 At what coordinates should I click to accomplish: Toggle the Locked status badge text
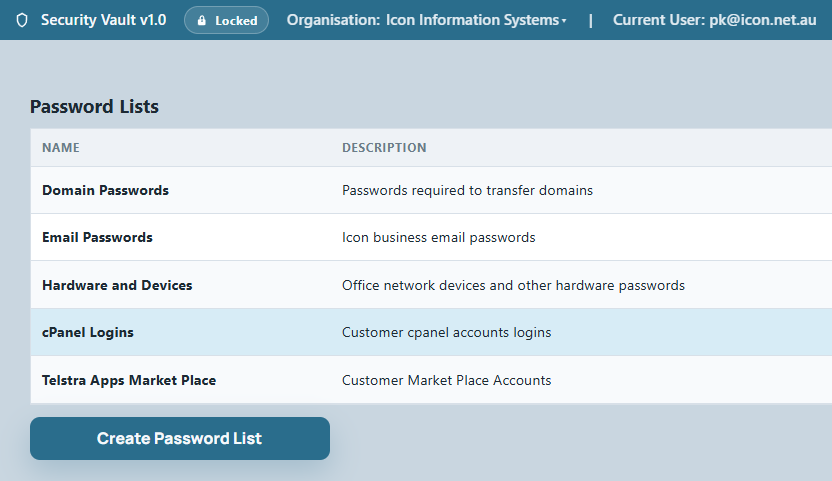click(236, 21)
